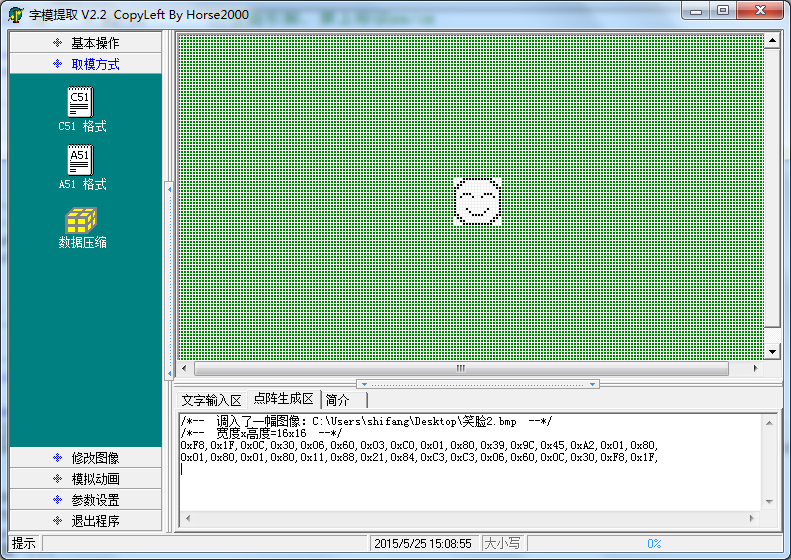
Task: Click the 提示 status bar label
Action: 24,543
